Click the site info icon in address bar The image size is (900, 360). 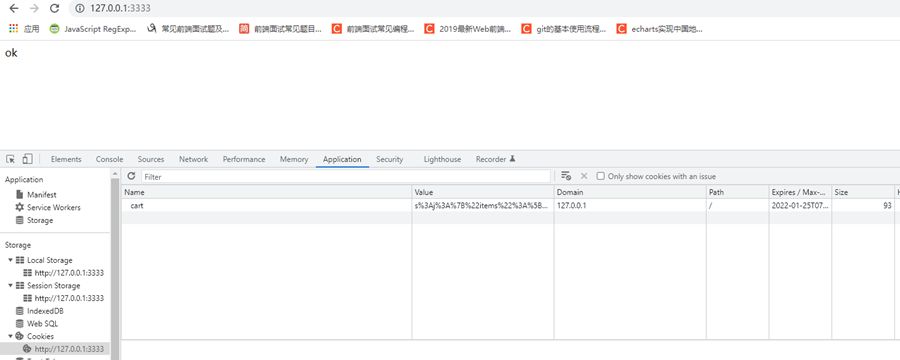pyautogui.click(x=80, y=8)
